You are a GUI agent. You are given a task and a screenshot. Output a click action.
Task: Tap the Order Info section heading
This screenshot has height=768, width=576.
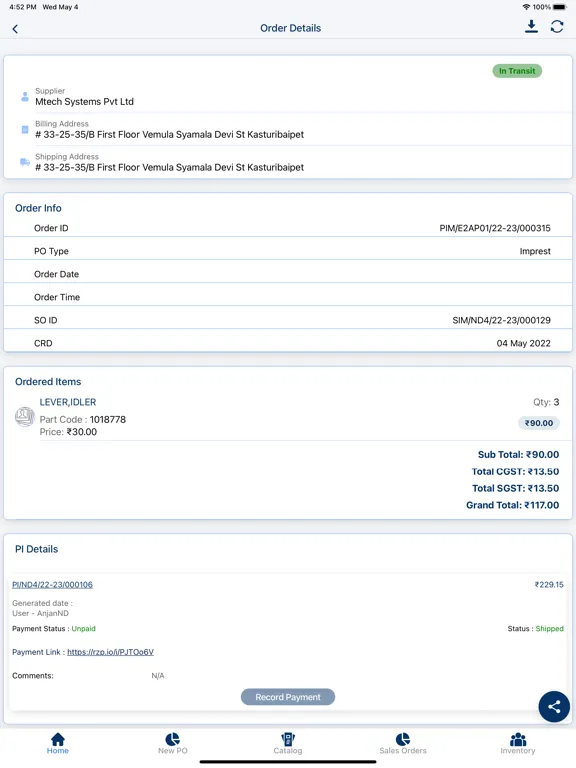click(x=38, y=208)
